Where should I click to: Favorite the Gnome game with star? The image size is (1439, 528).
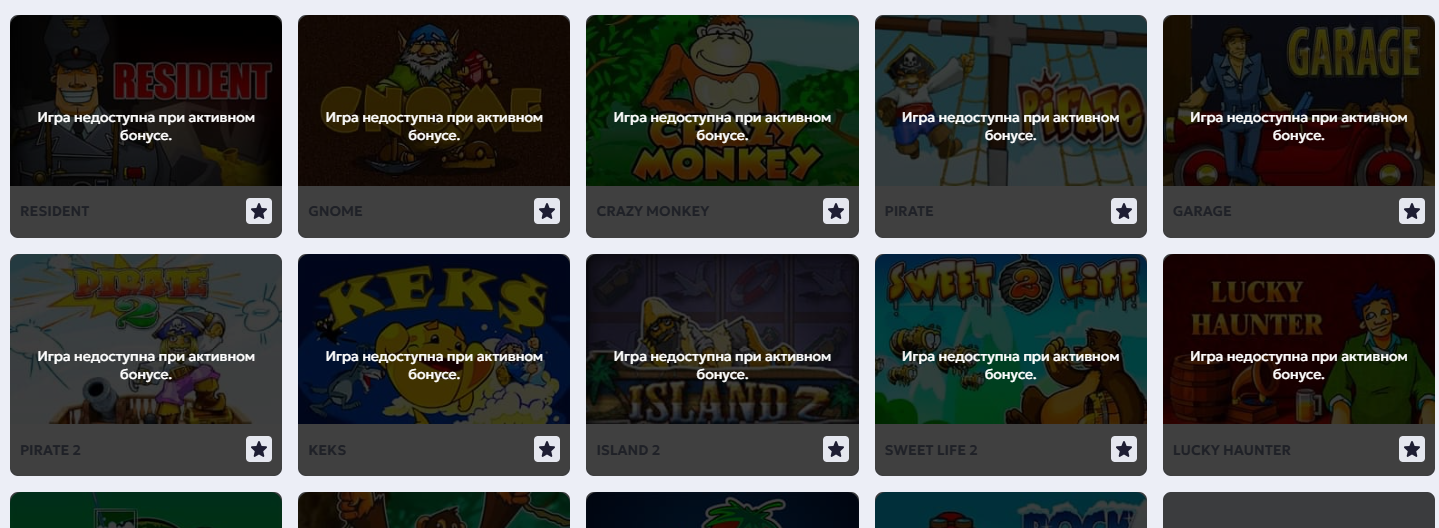tap(547, 211)
